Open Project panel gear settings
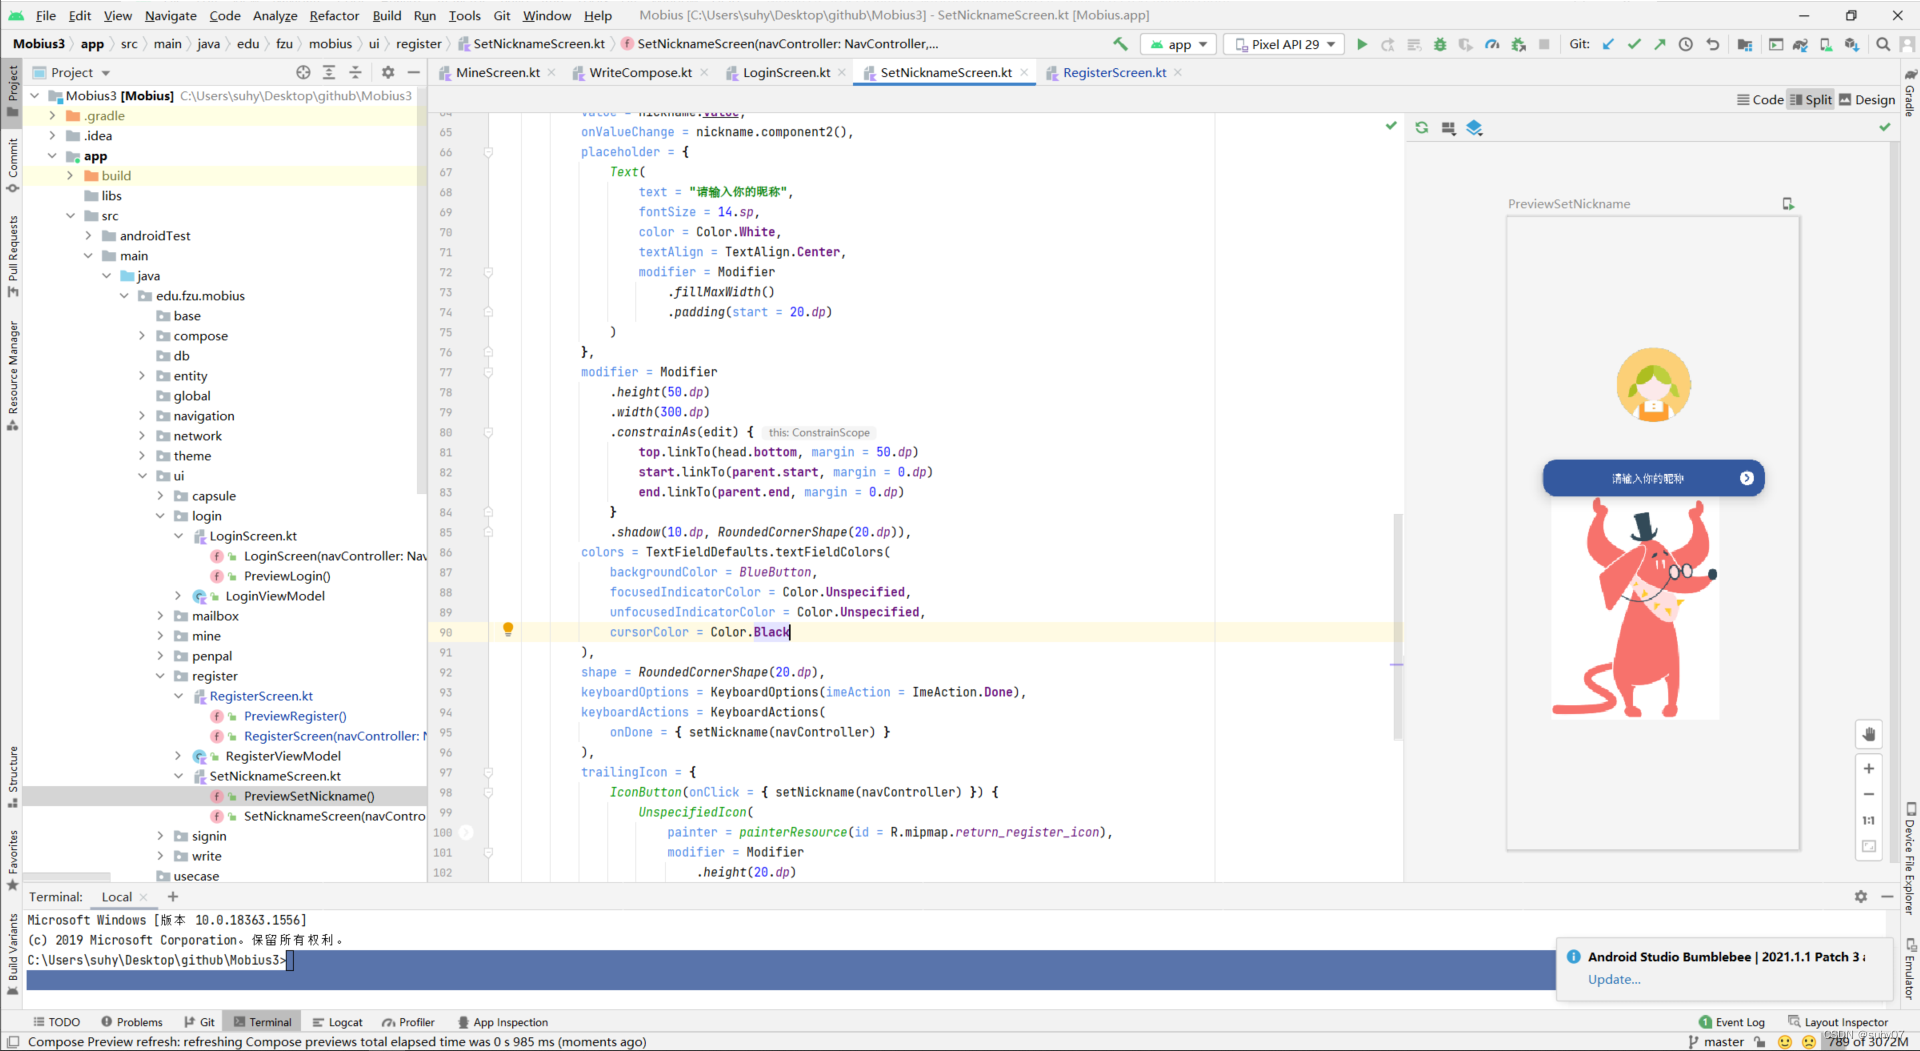This screenshot has width=1920, height=1051. (x=388, y=72)
